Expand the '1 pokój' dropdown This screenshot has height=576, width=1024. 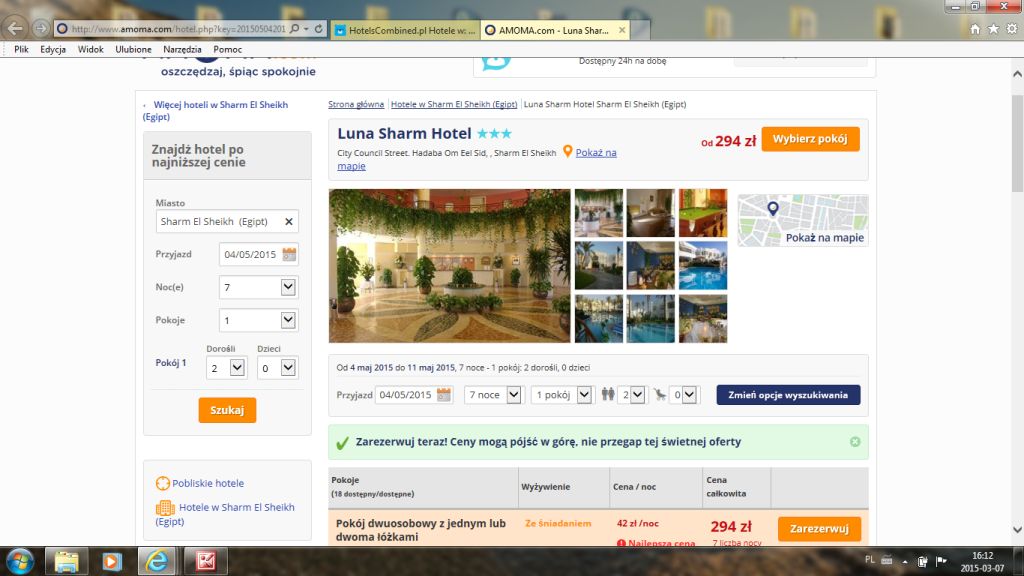tap(584, 394)
